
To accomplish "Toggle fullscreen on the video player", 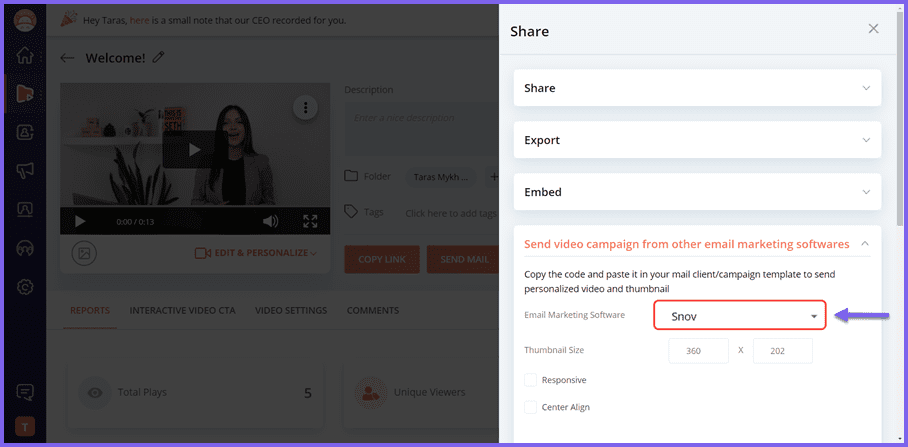I will pos(310,221).
